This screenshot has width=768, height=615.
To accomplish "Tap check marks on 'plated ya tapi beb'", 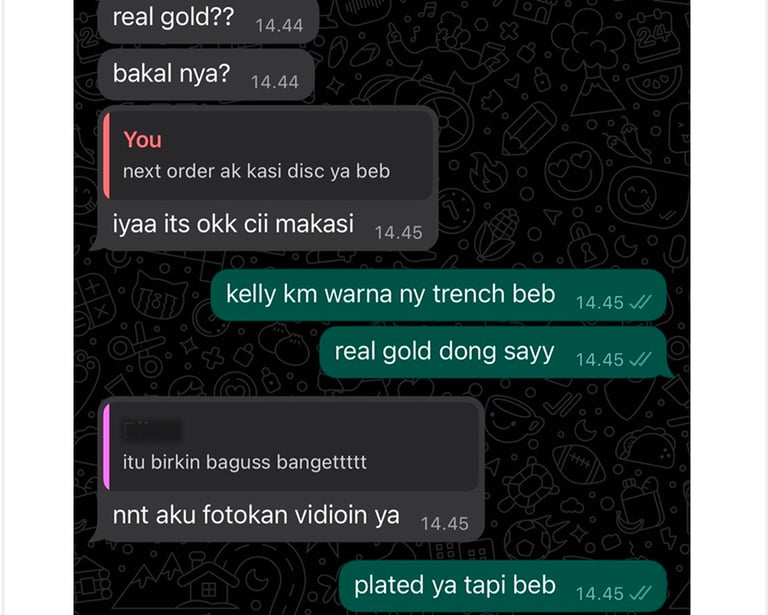I will pyautogui.click(x=641, y=593).
